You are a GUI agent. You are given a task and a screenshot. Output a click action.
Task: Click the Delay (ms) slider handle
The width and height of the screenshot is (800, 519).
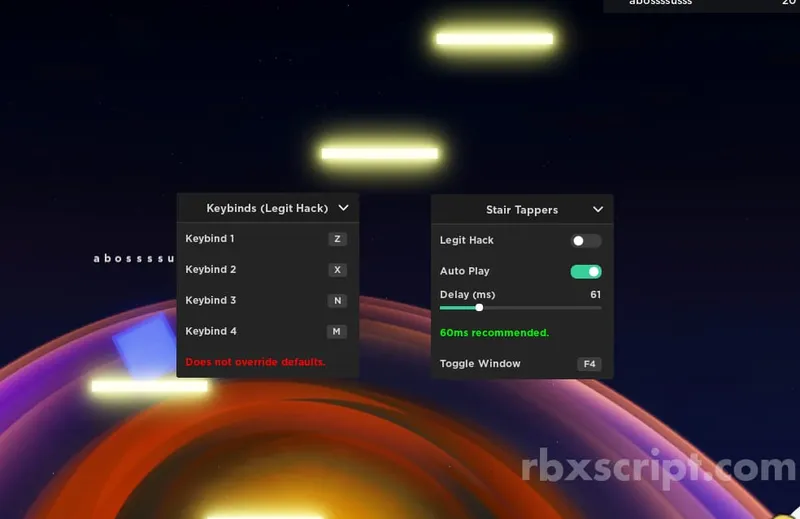tap(479, 307)
